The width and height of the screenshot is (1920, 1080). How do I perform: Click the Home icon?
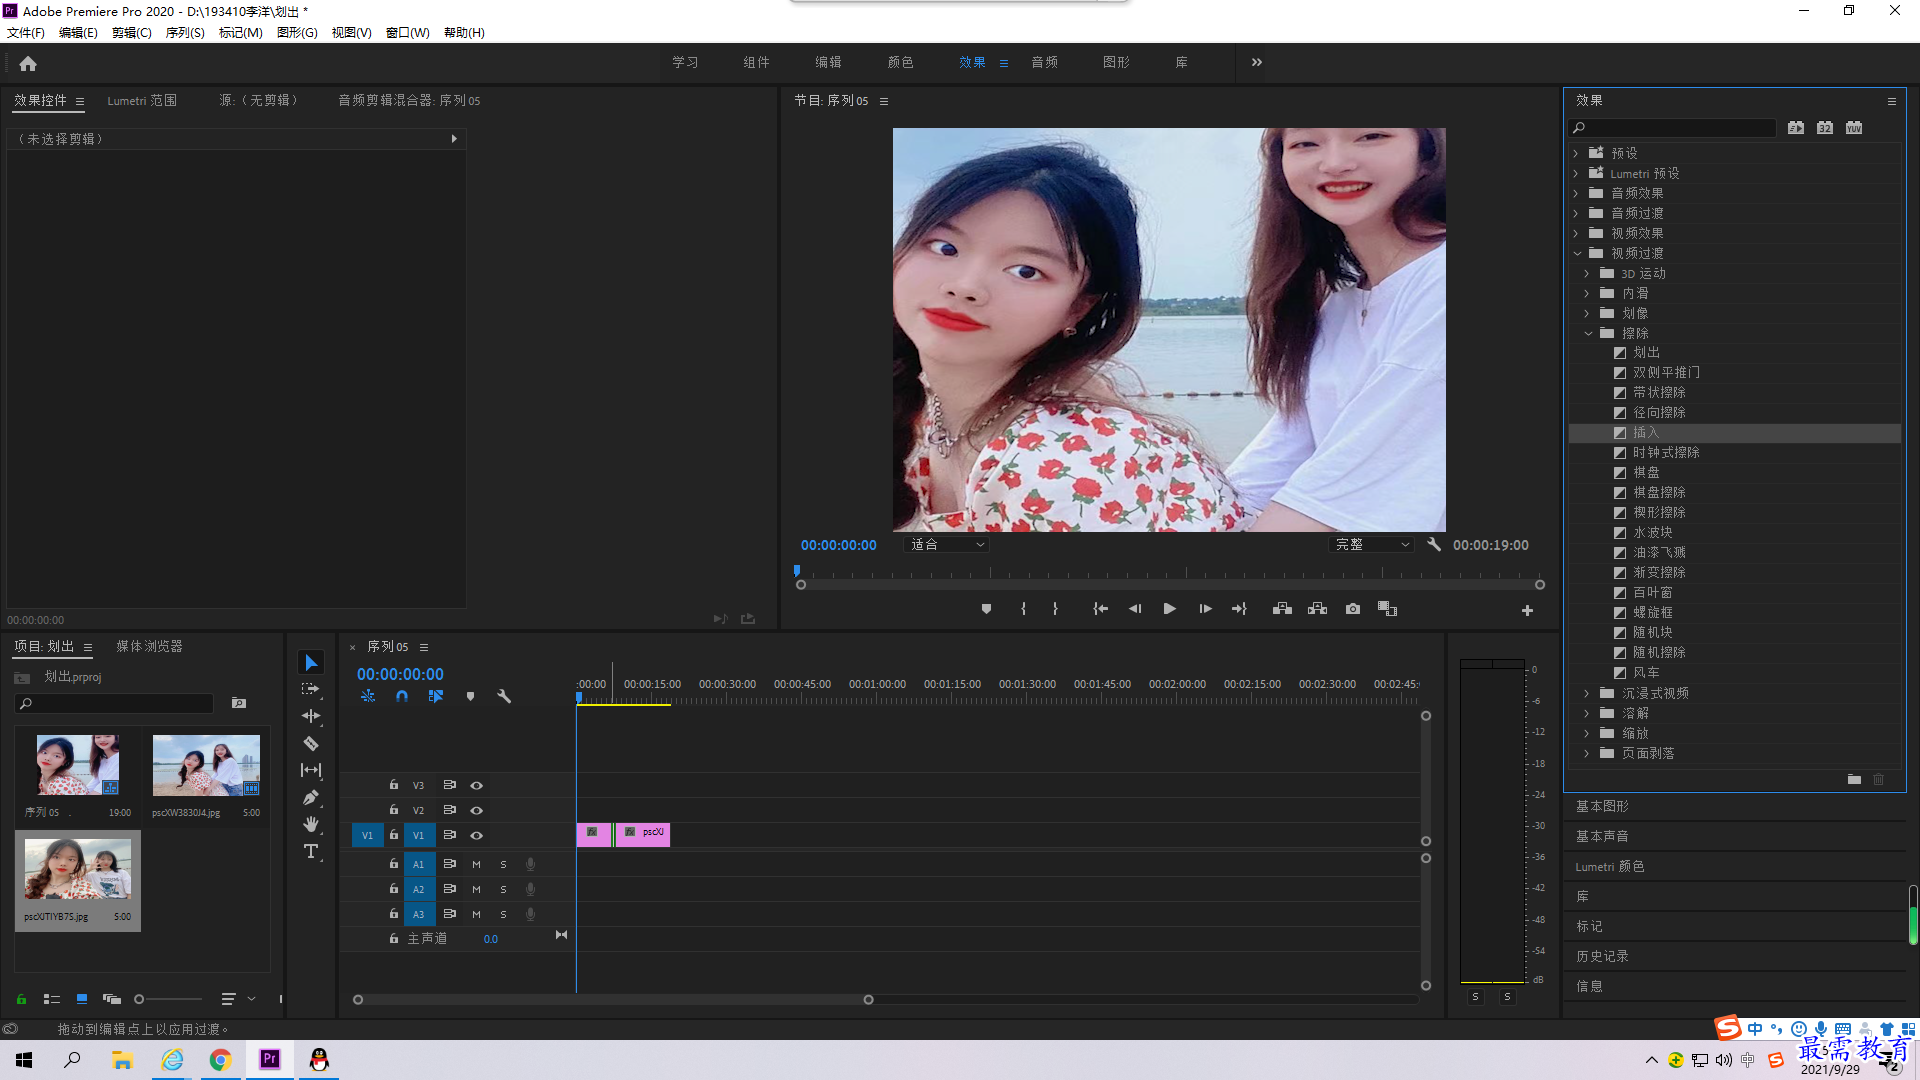(28, 63)
